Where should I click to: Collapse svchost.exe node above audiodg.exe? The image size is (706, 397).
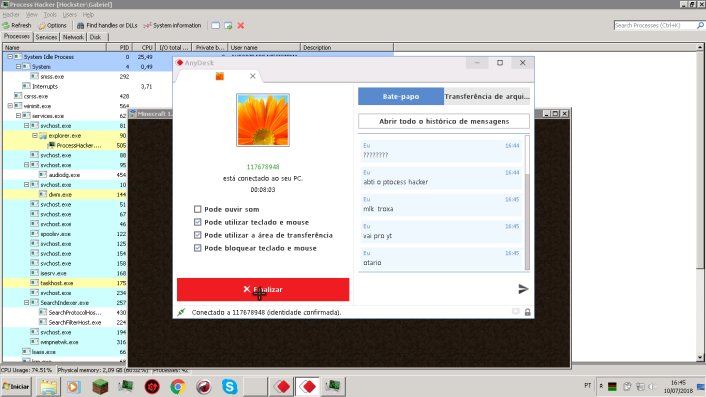click(x=27, y=165)
